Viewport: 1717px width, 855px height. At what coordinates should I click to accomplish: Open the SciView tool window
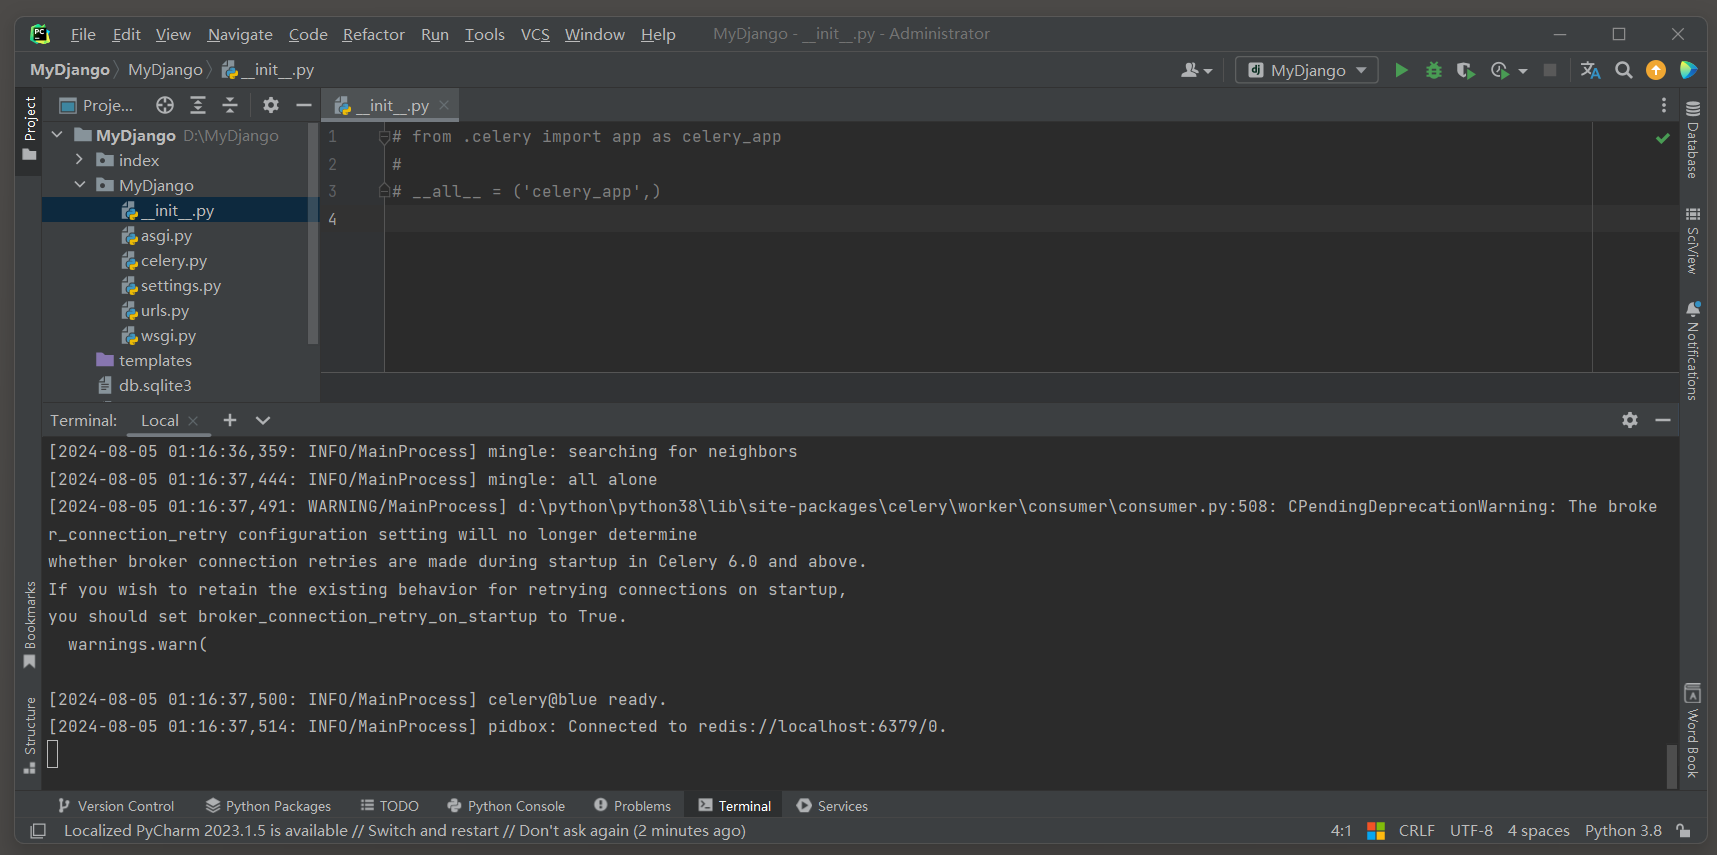tap(1692, 241)
